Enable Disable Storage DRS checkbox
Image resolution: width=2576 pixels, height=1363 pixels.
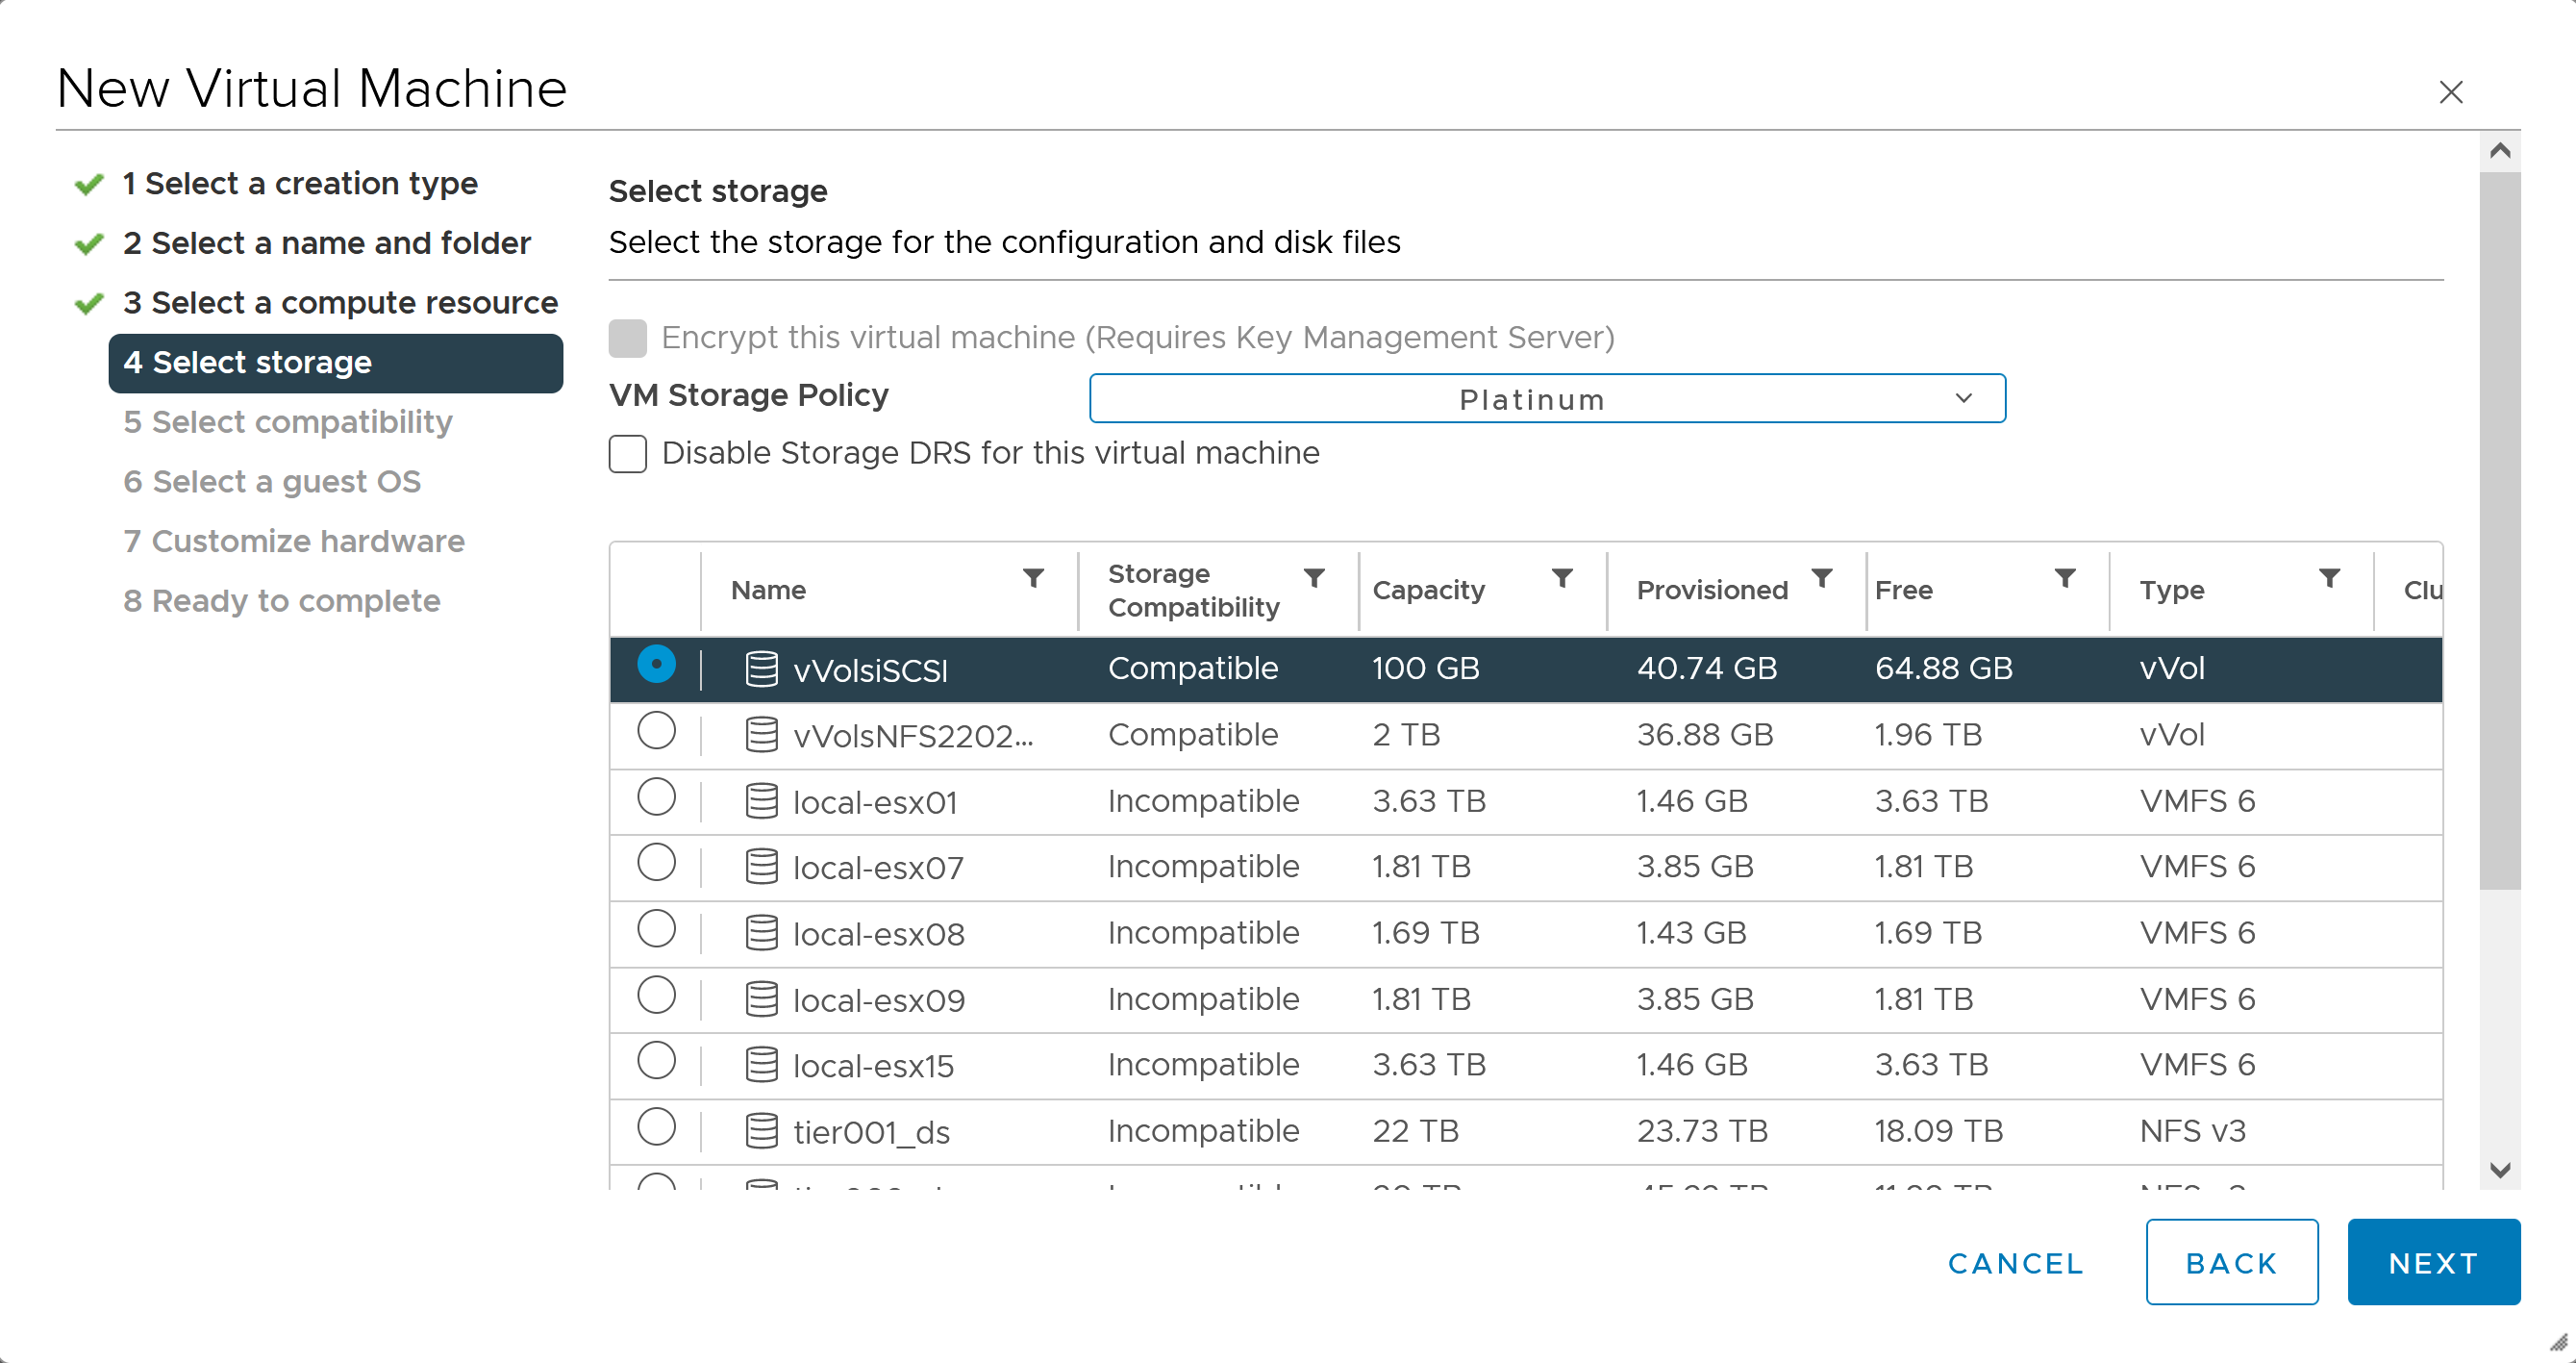[x=628, y=453]
